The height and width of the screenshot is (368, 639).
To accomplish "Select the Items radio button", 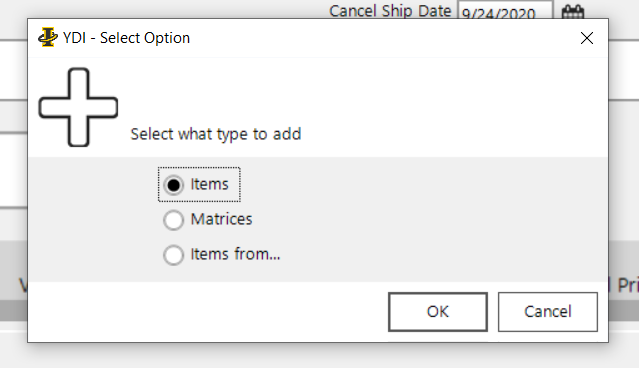I will pyautogui.click(x=174, y=185).
